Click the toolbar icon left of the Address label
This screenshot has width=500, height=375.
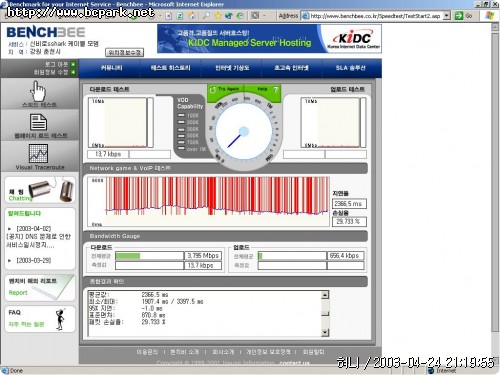point(255,16)
